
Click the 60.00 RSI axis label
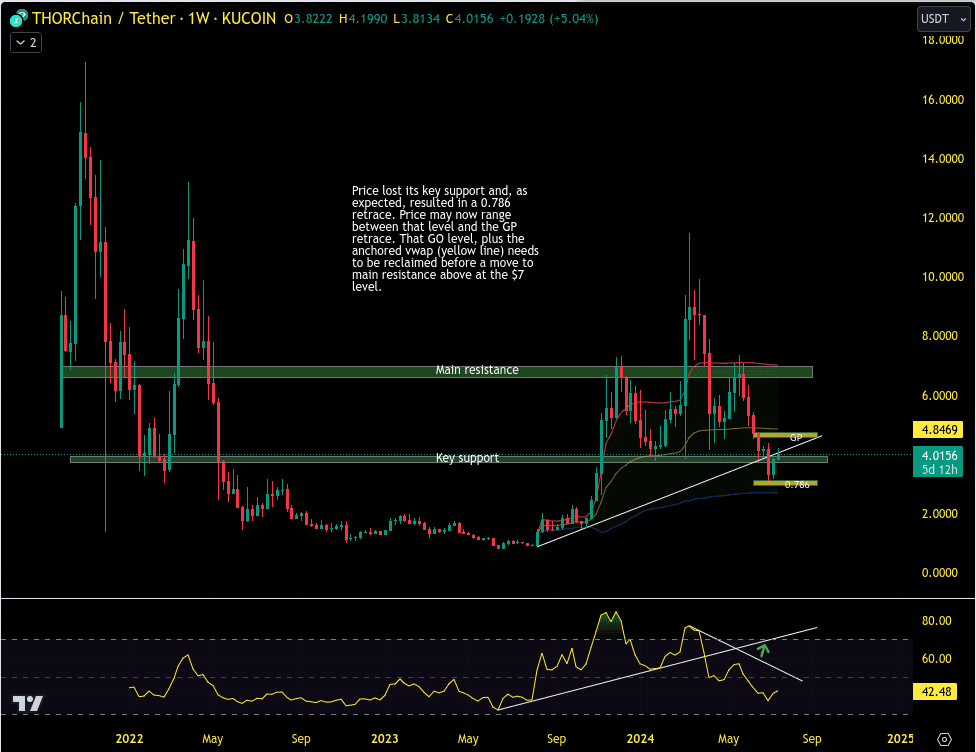[x=936, y=659]
